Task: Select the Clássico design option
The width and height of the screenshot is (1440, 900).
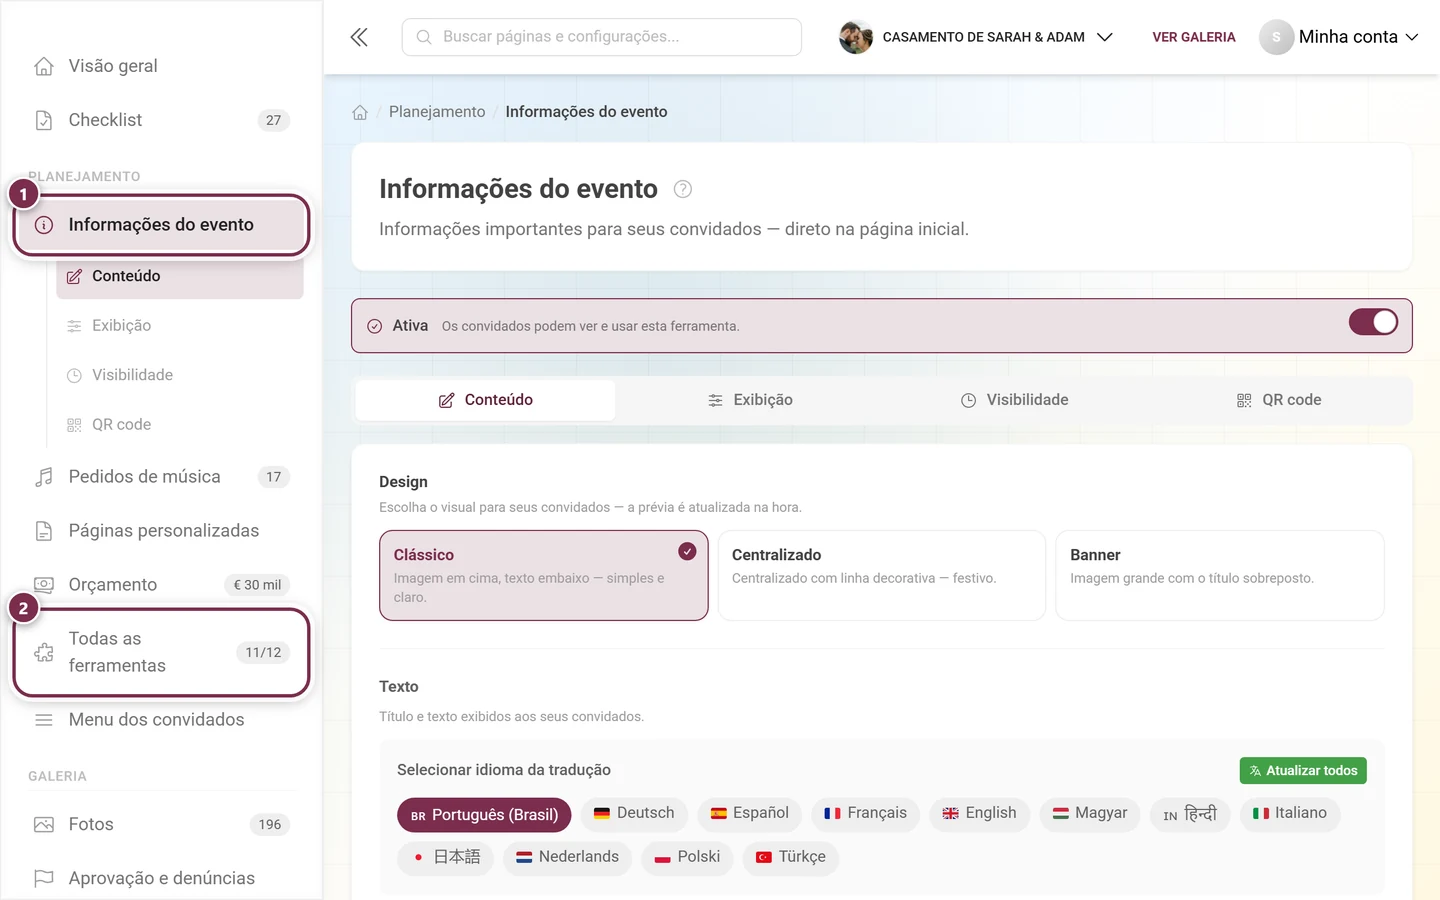Action: (544, 575)
